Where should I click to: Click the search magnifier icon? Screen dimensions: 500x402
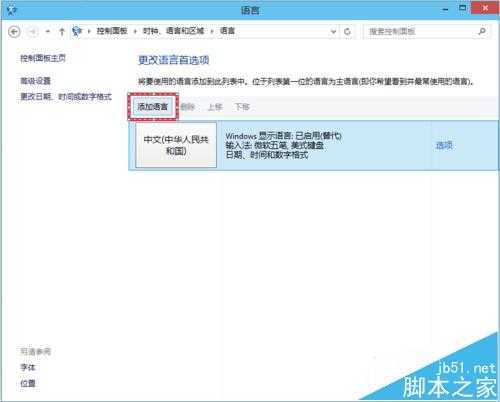tap(482, 32)
